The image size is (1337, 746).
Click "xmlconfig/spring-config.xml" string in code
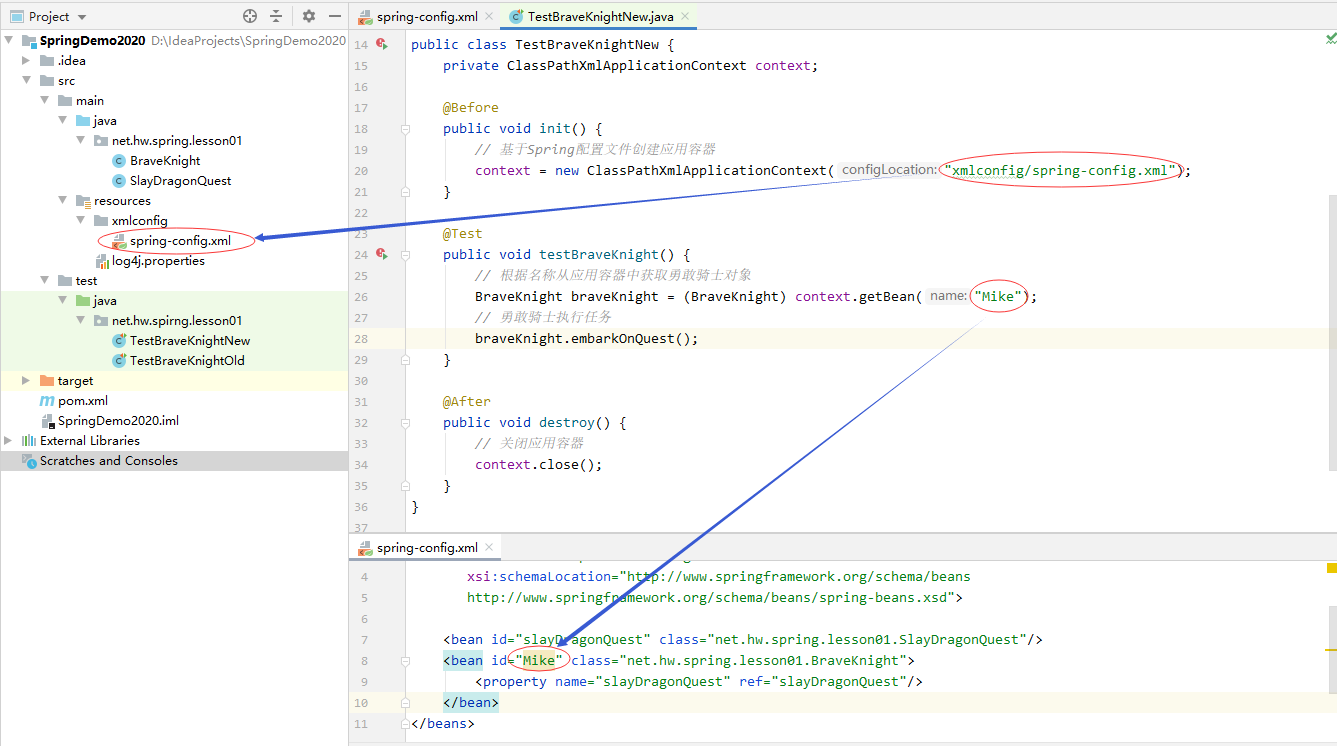click(x=1060, y=171)
